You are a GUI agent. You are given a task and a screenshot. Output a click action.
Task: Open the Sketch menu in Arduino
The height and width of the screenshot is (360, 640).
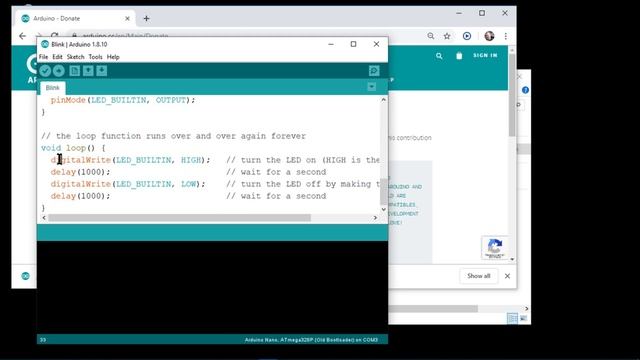click(x=76, y=57)
